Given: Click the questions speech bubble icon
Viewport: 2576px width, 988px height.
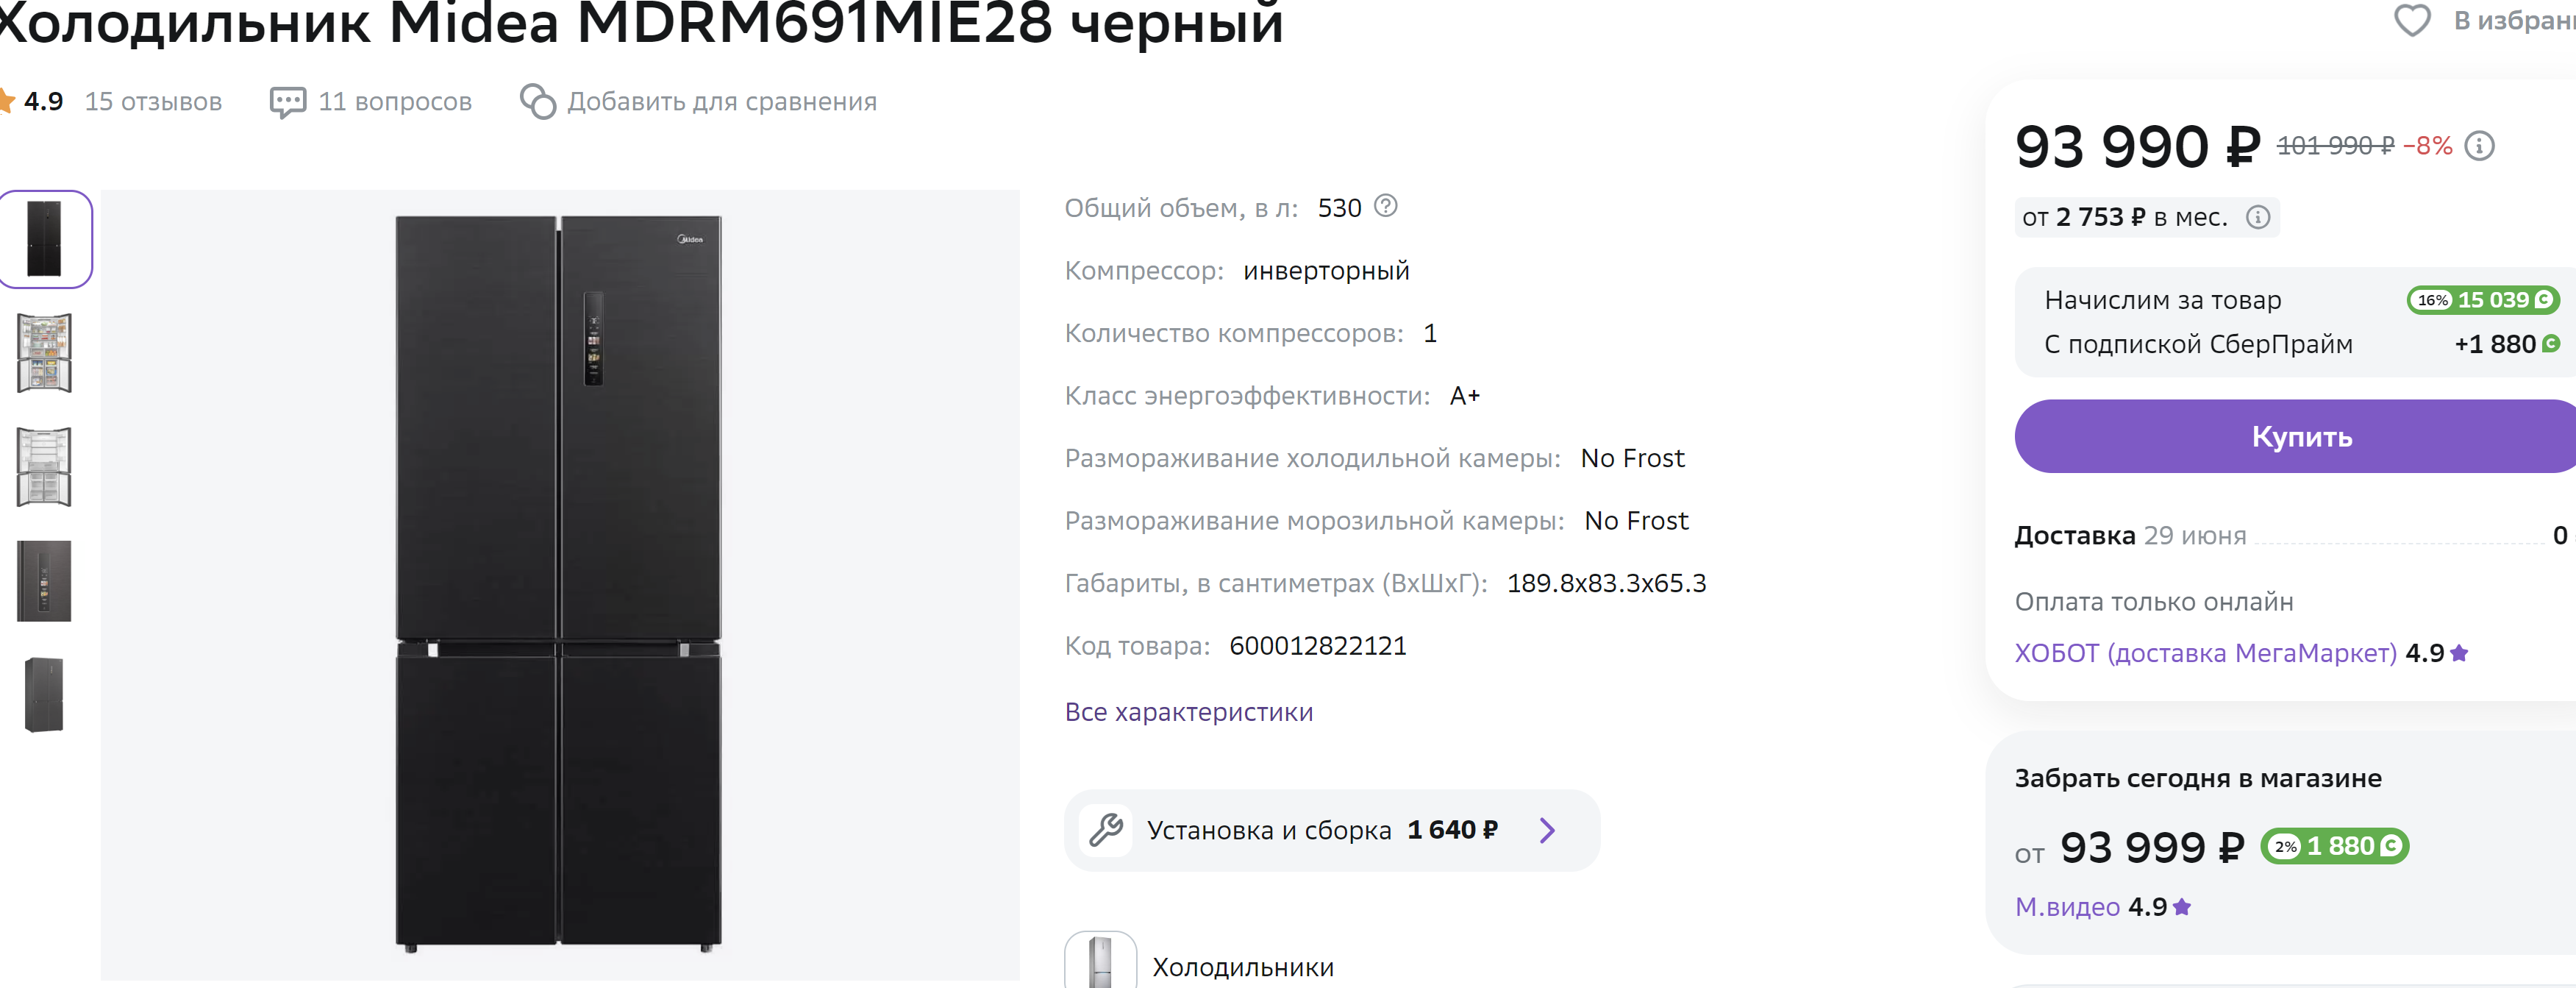Looking at the screenshot, I should pos(288,102).
